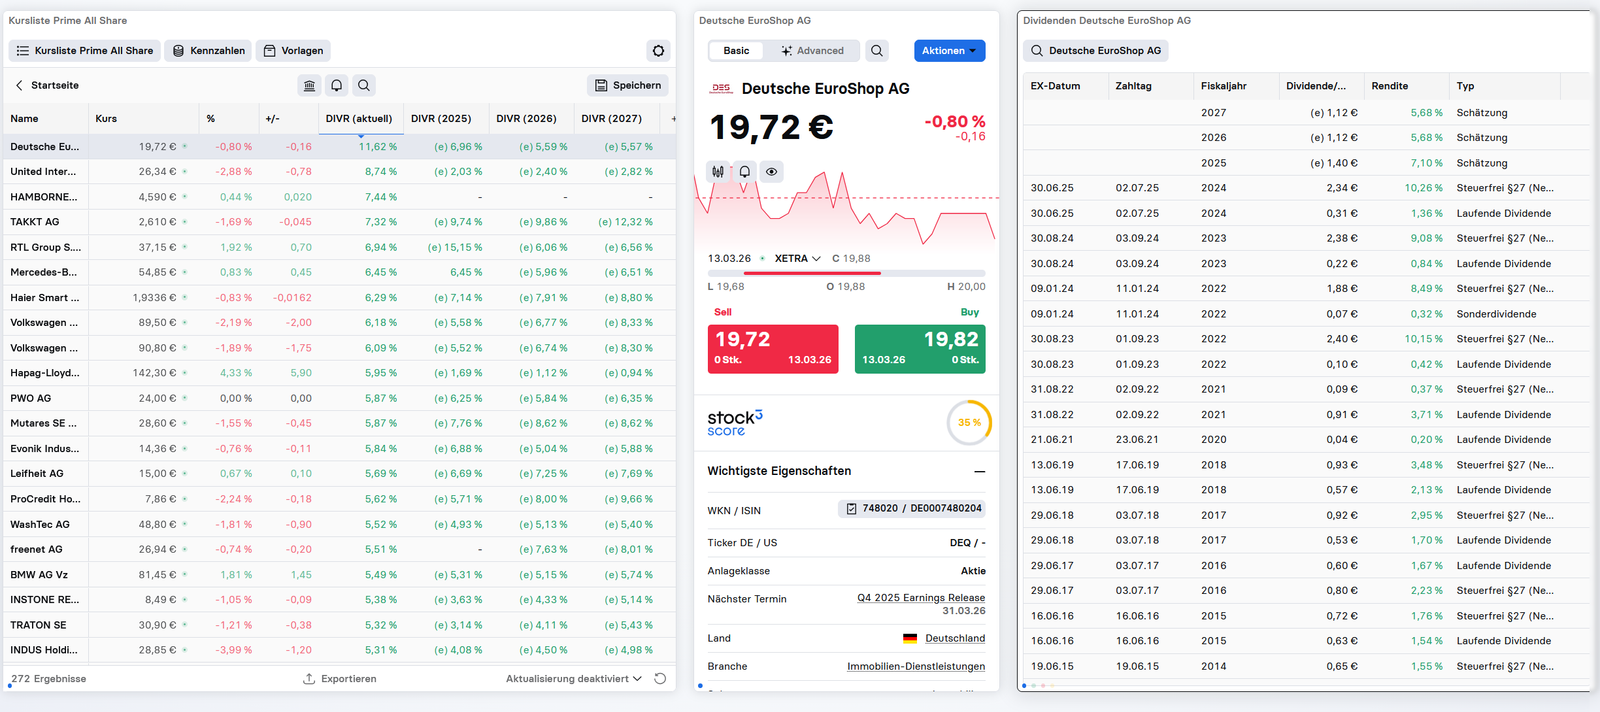The image size is (1600, 712).
Task: Refresh the list with reload icon
Action: (660, 679)
